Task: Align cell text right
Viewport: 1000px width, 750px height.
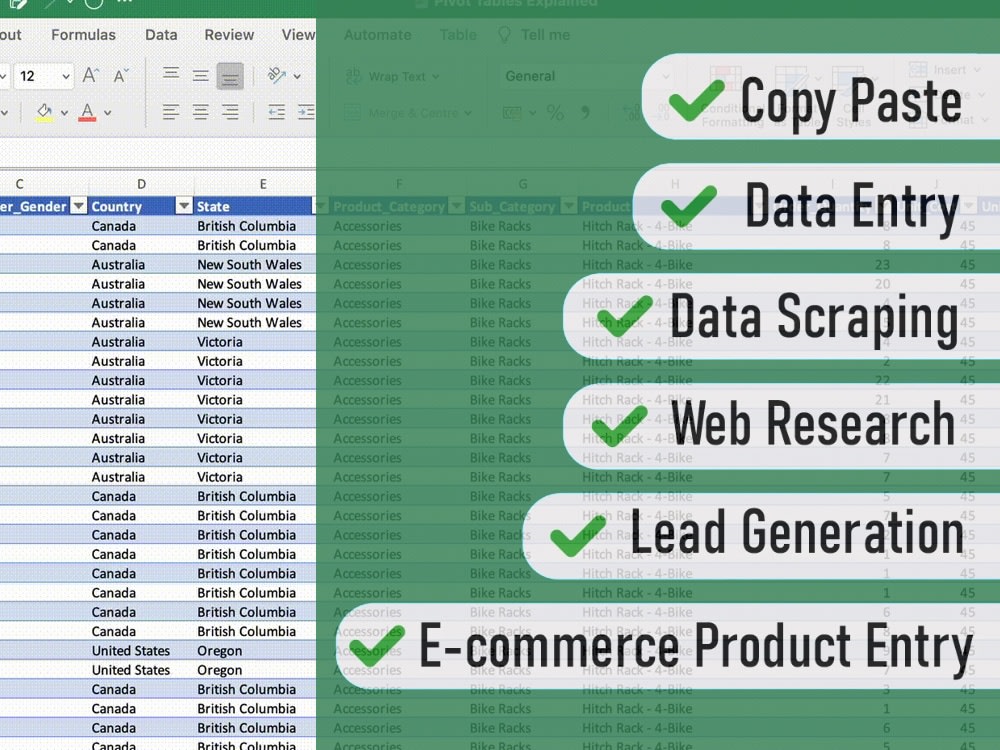Action: (230, 113)
